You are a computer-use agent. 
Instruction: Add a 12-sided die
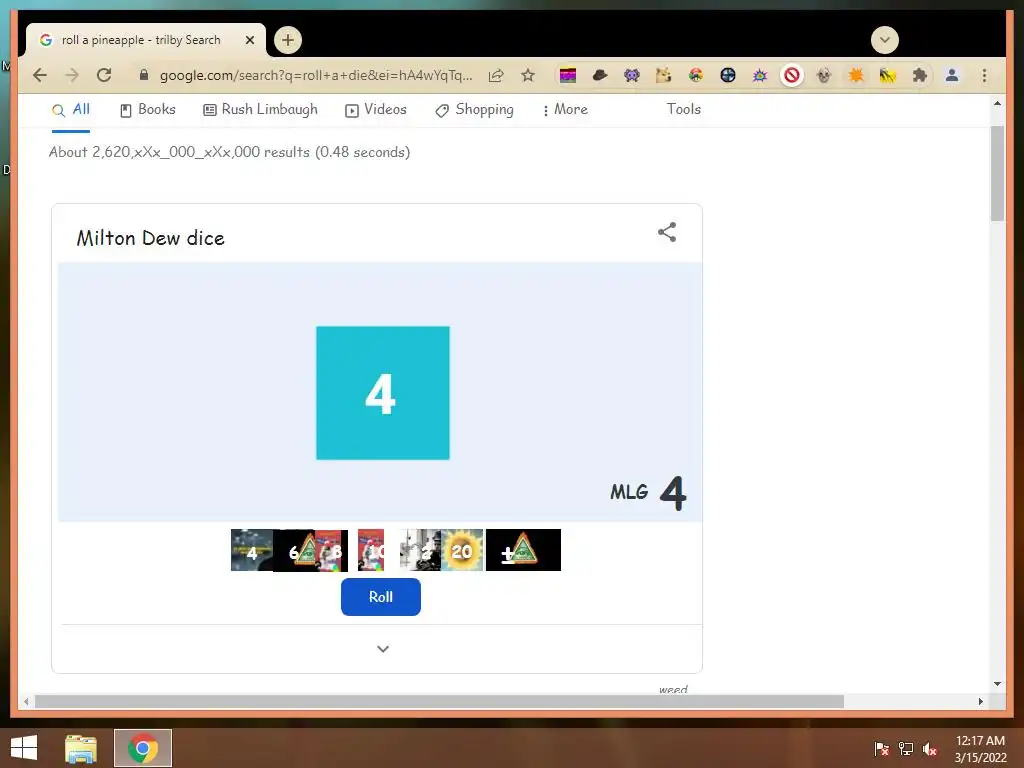point(420,550)
